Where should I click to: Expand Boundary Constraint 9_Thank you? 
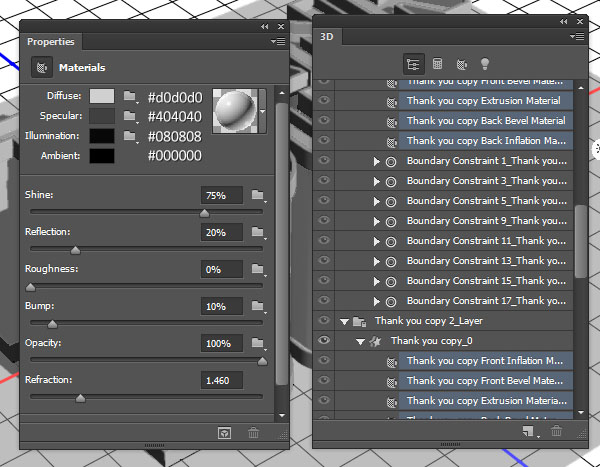pos(377,222)
